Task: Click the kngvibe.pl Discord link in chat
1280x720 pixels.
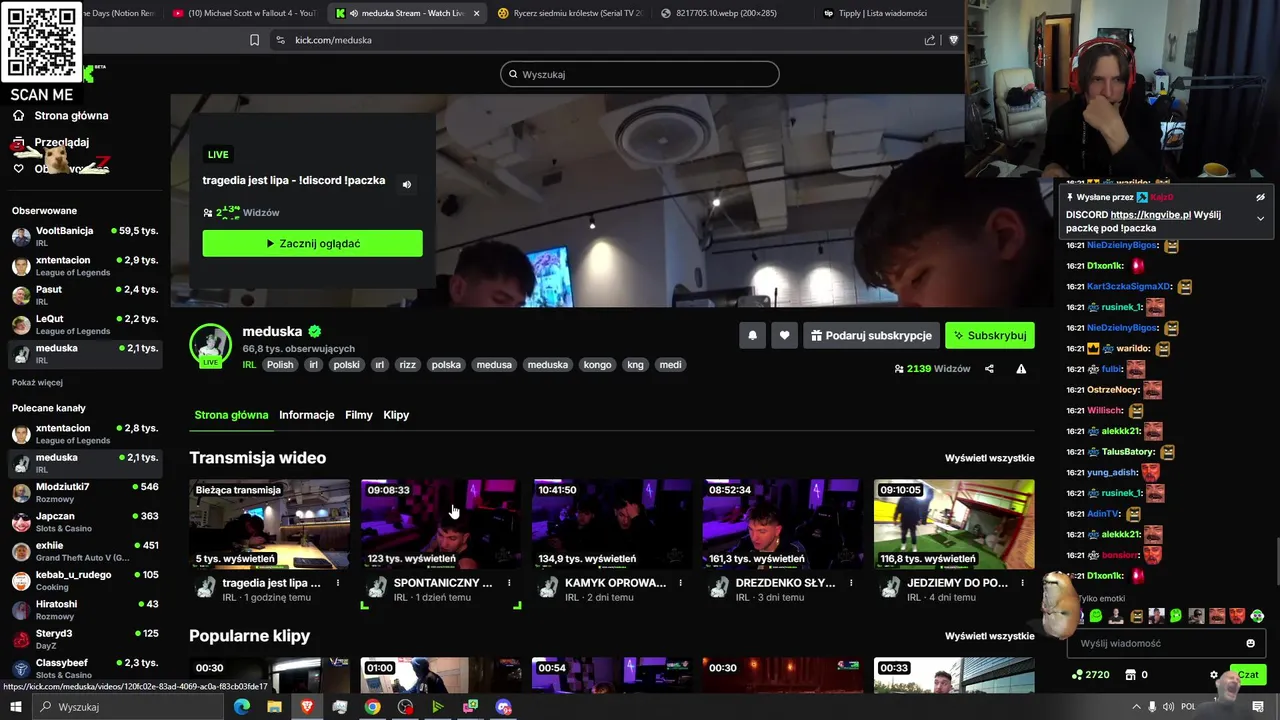Action: point(1150,215)
